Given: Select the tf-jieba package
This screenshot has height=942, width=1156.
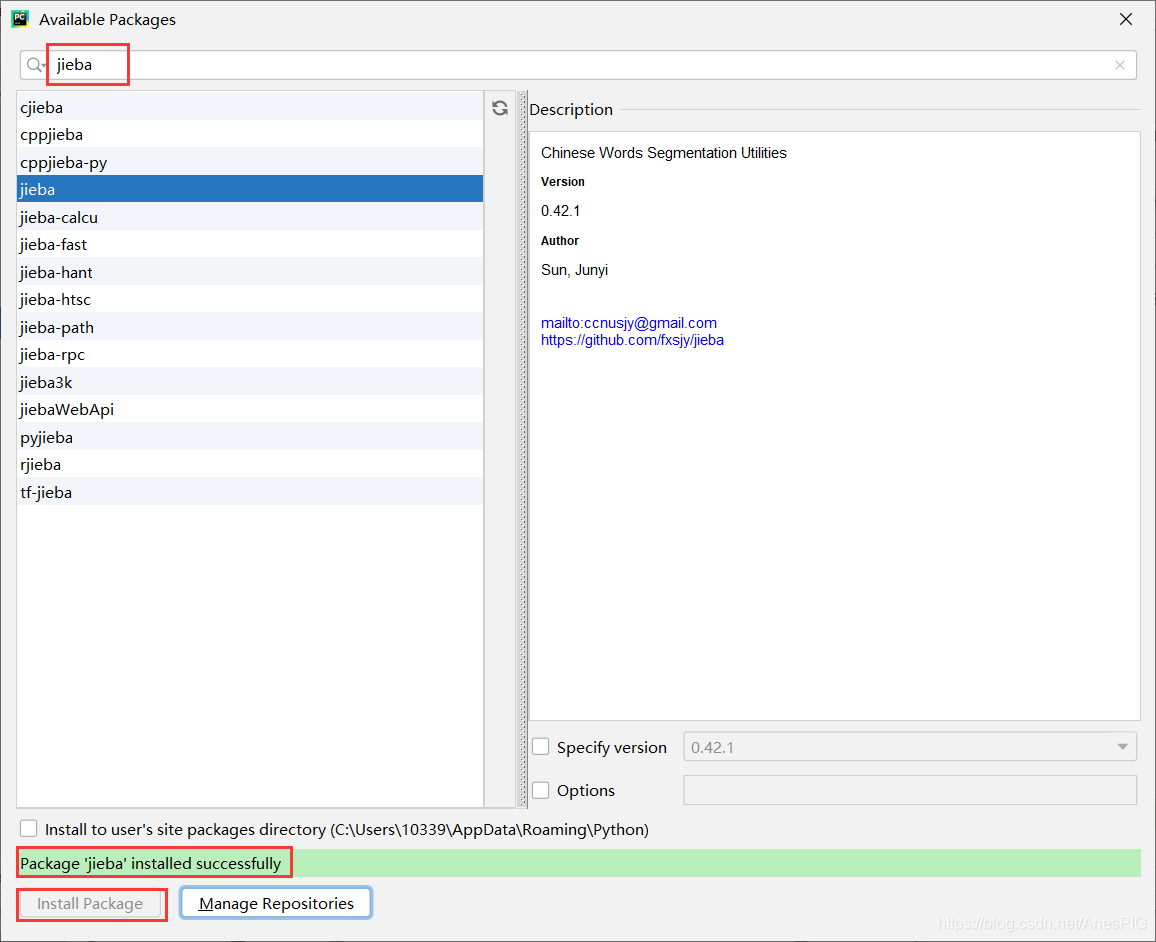Looking at the screenshot, I should point(250,492).
